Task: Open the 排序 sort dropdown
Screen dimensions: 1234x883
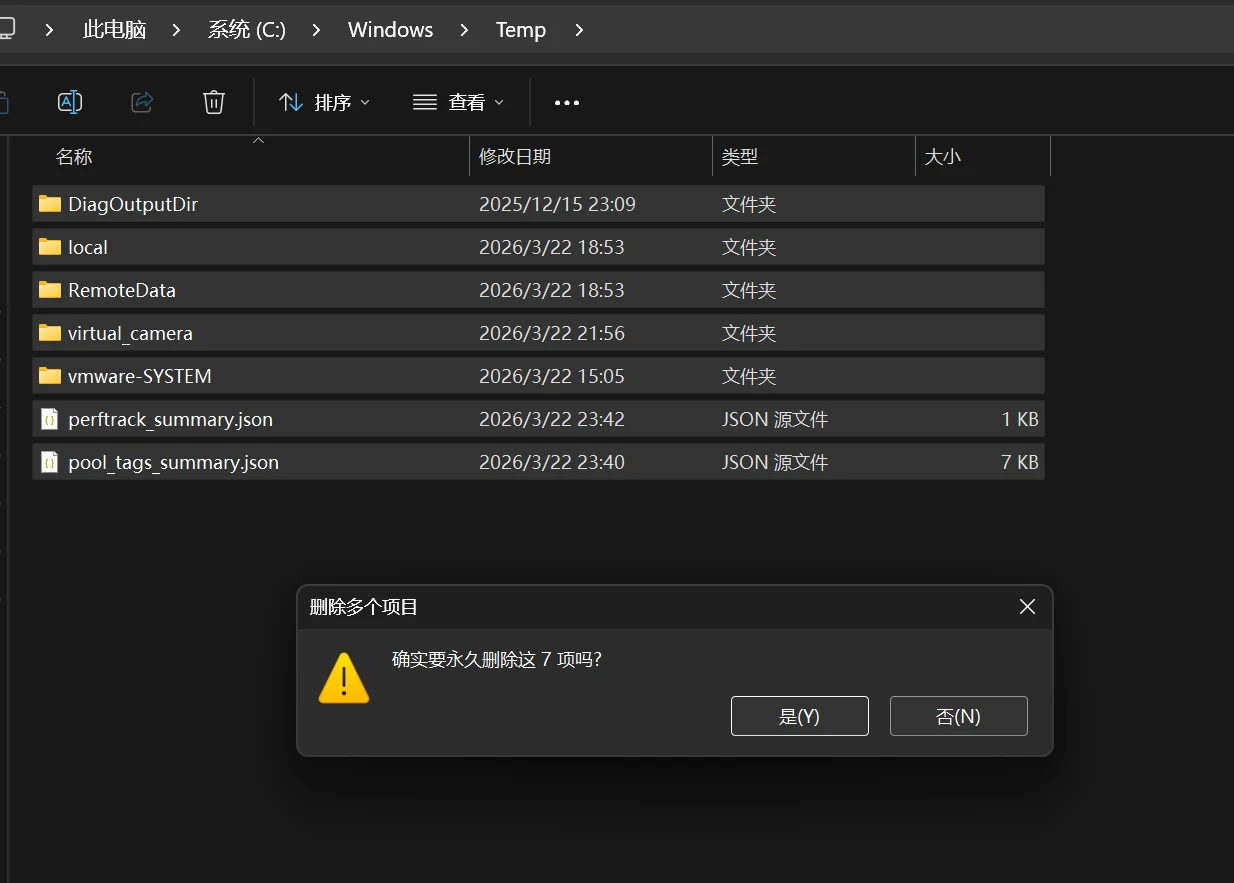Action: pos(325,102)
